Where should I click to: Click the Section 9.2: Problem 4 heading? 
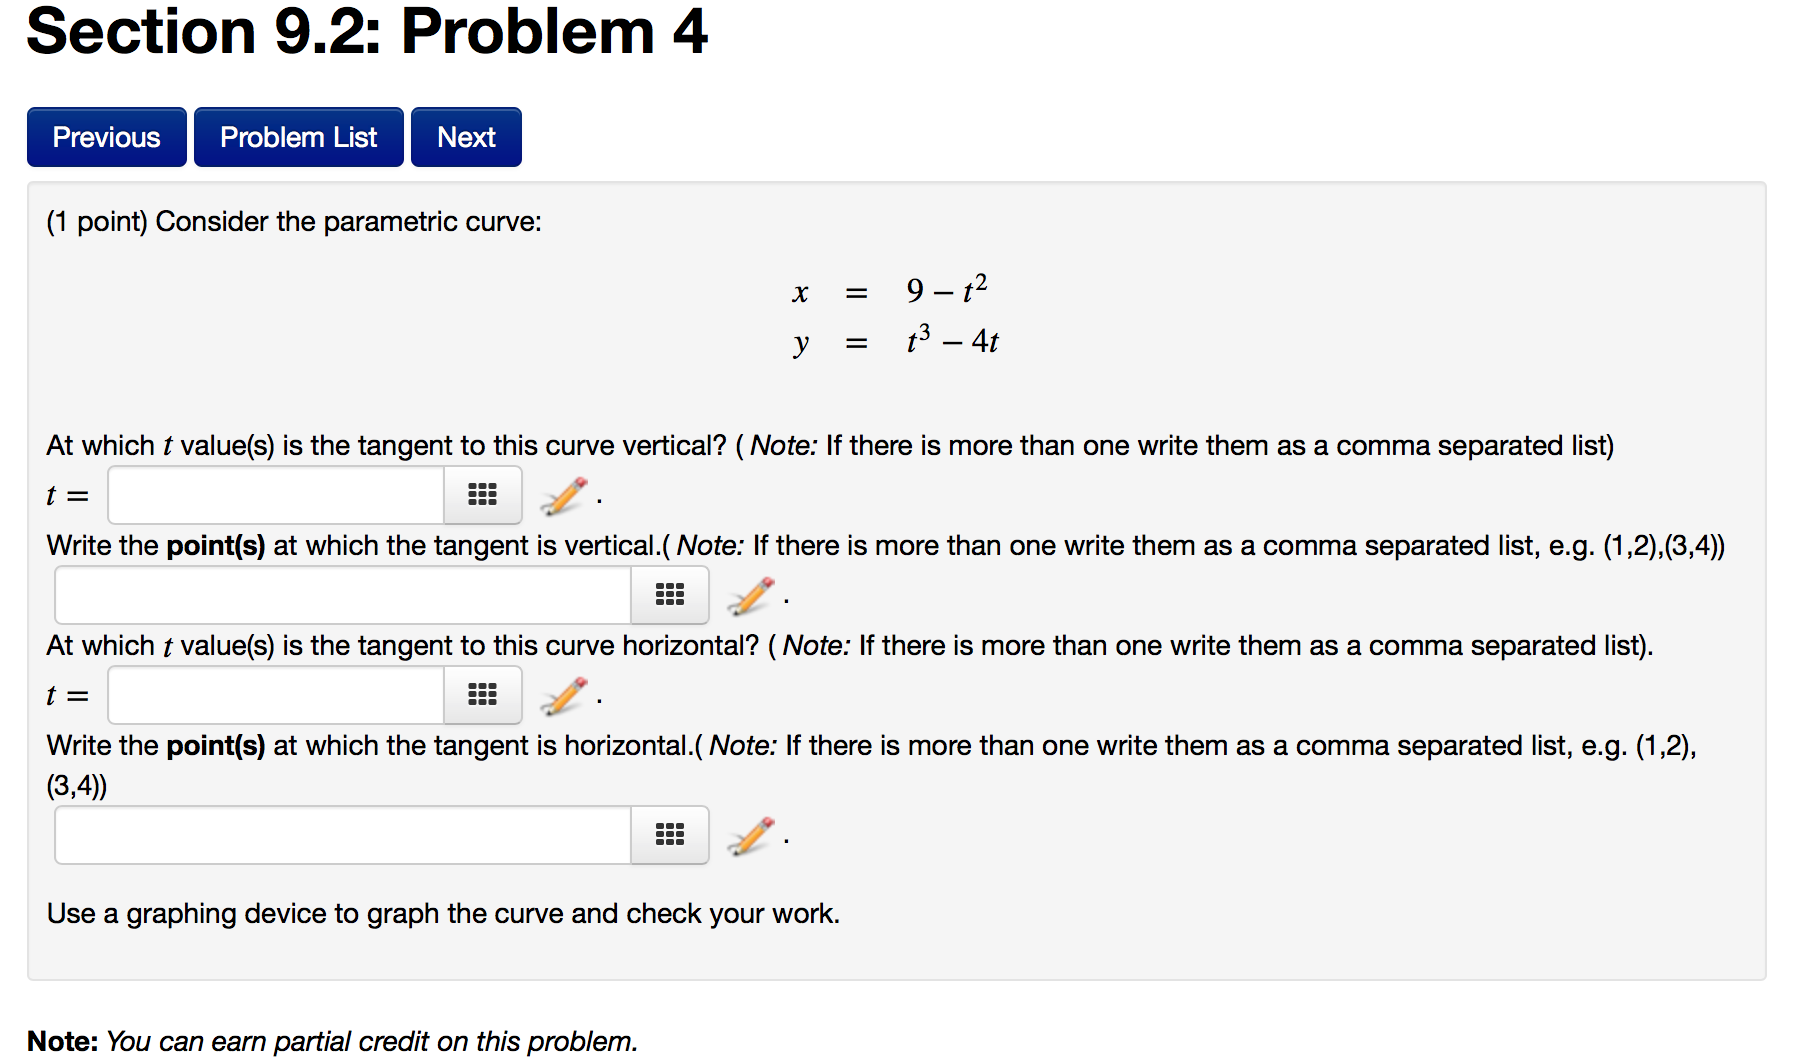[x=367, y=33]
